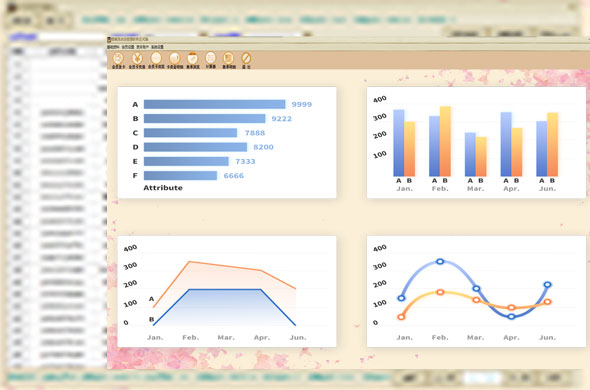Open card recharge with the yen icon

coord(137,59)
